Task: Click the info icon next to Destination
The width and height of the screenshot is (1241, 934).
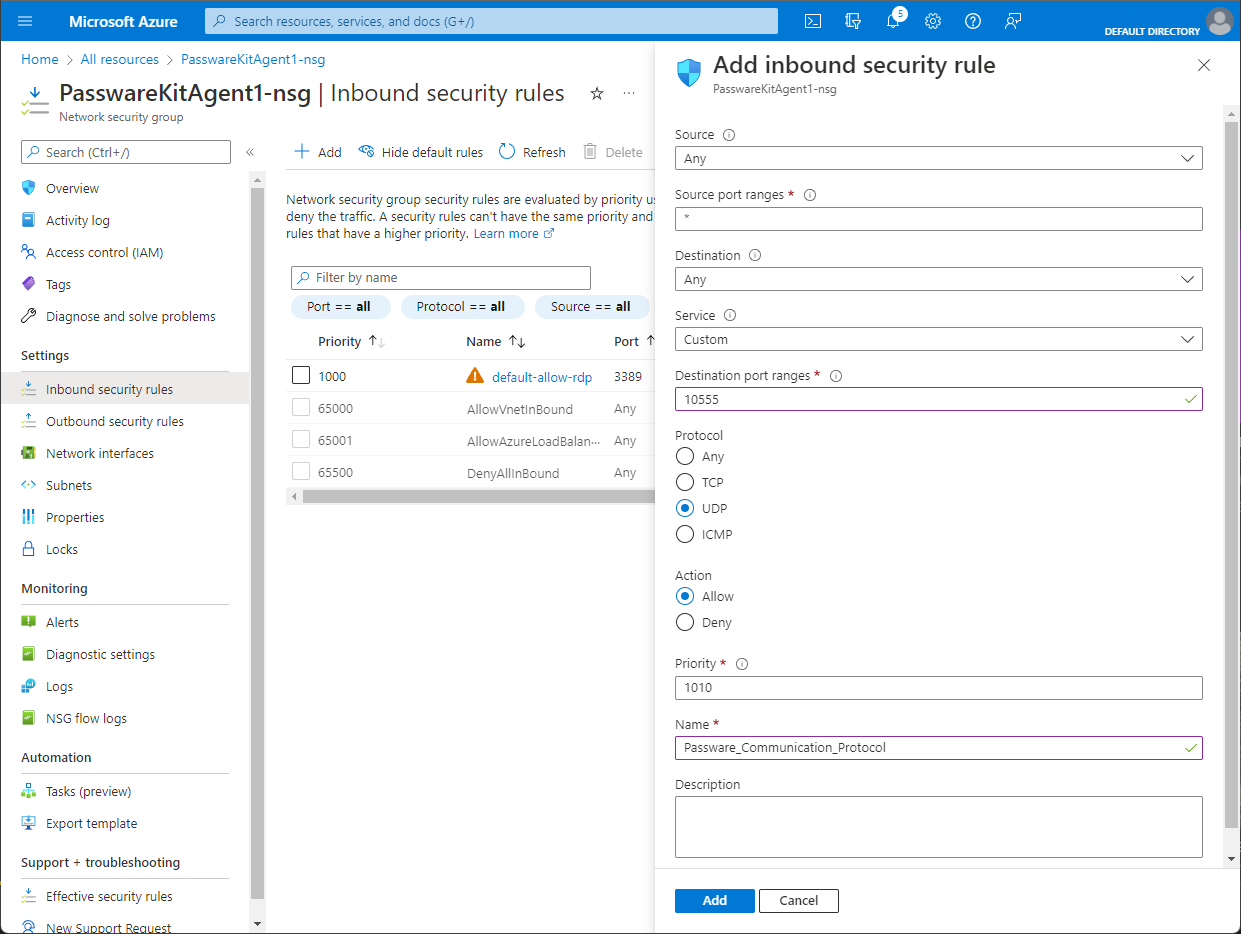Action: point(755,255)
